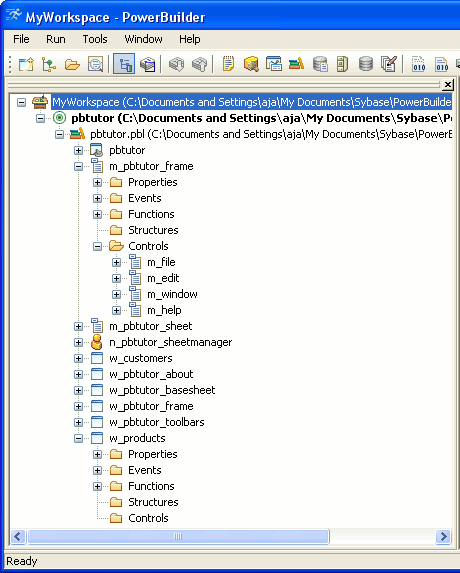Select Structures folder under m_pbtutor_frame

click(153, 230)
